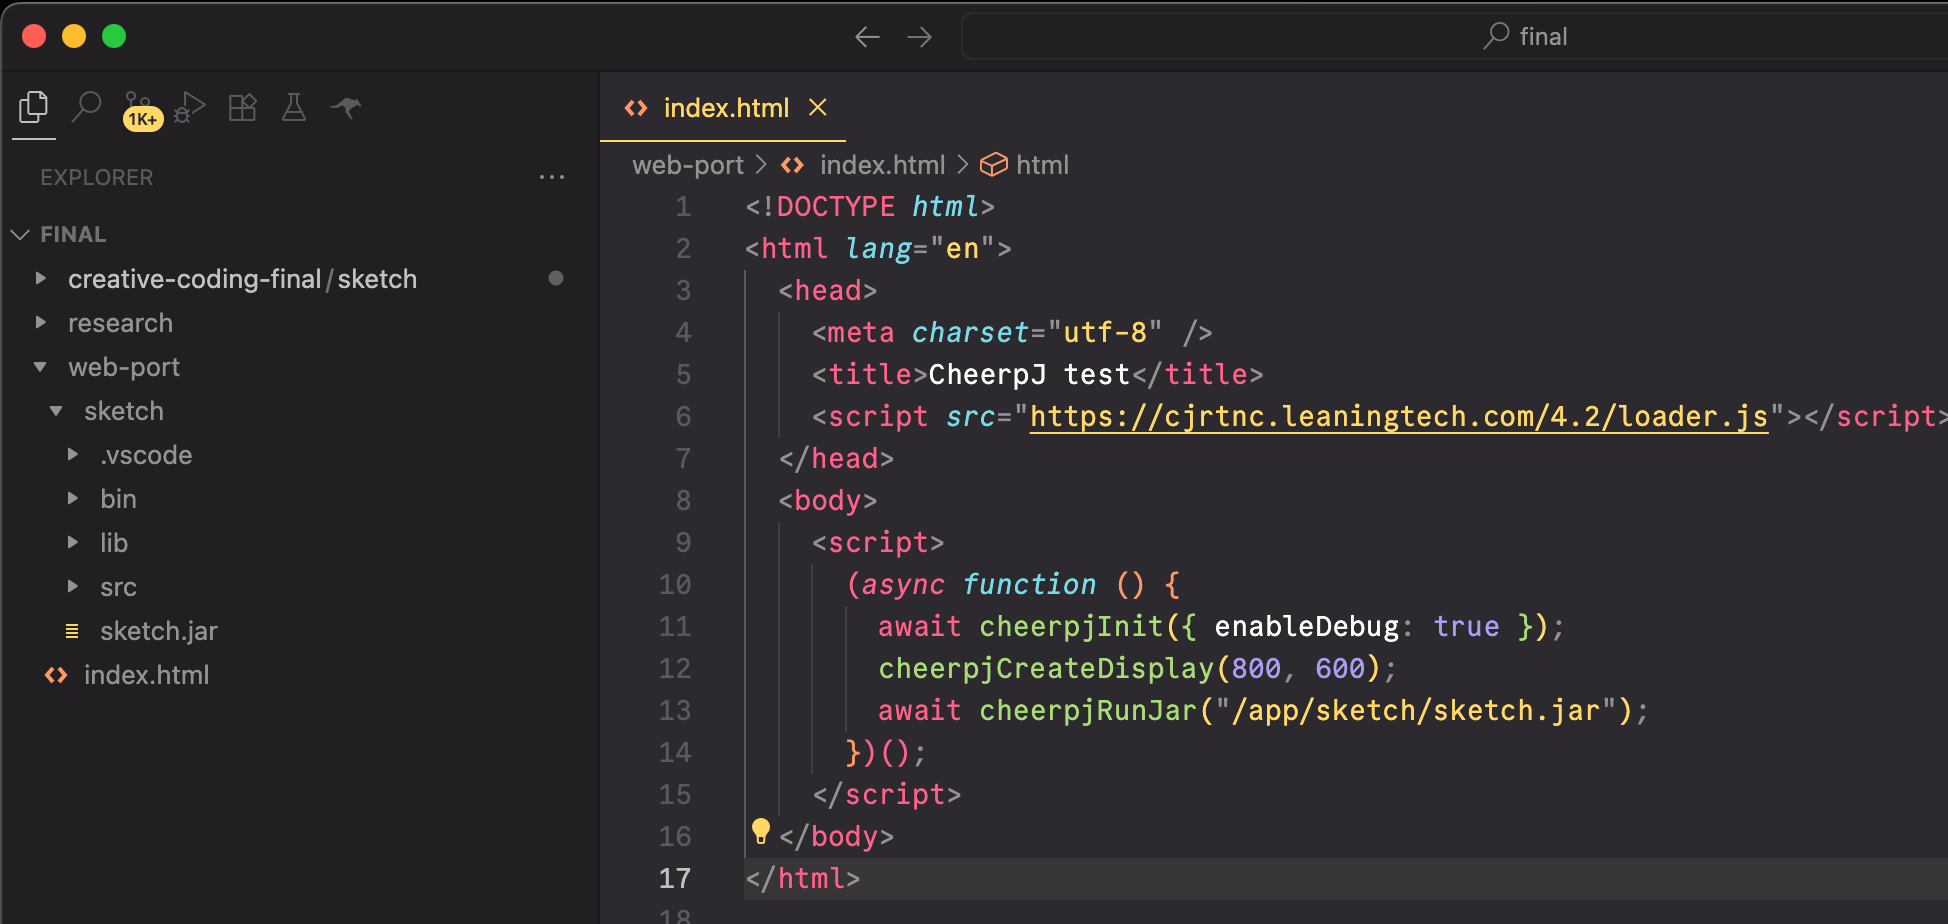Image resolution: width=1948 pixels, height=924 pixels.
Task: Collapse the sketch folder under web-port
Action: tap(124, 411)
